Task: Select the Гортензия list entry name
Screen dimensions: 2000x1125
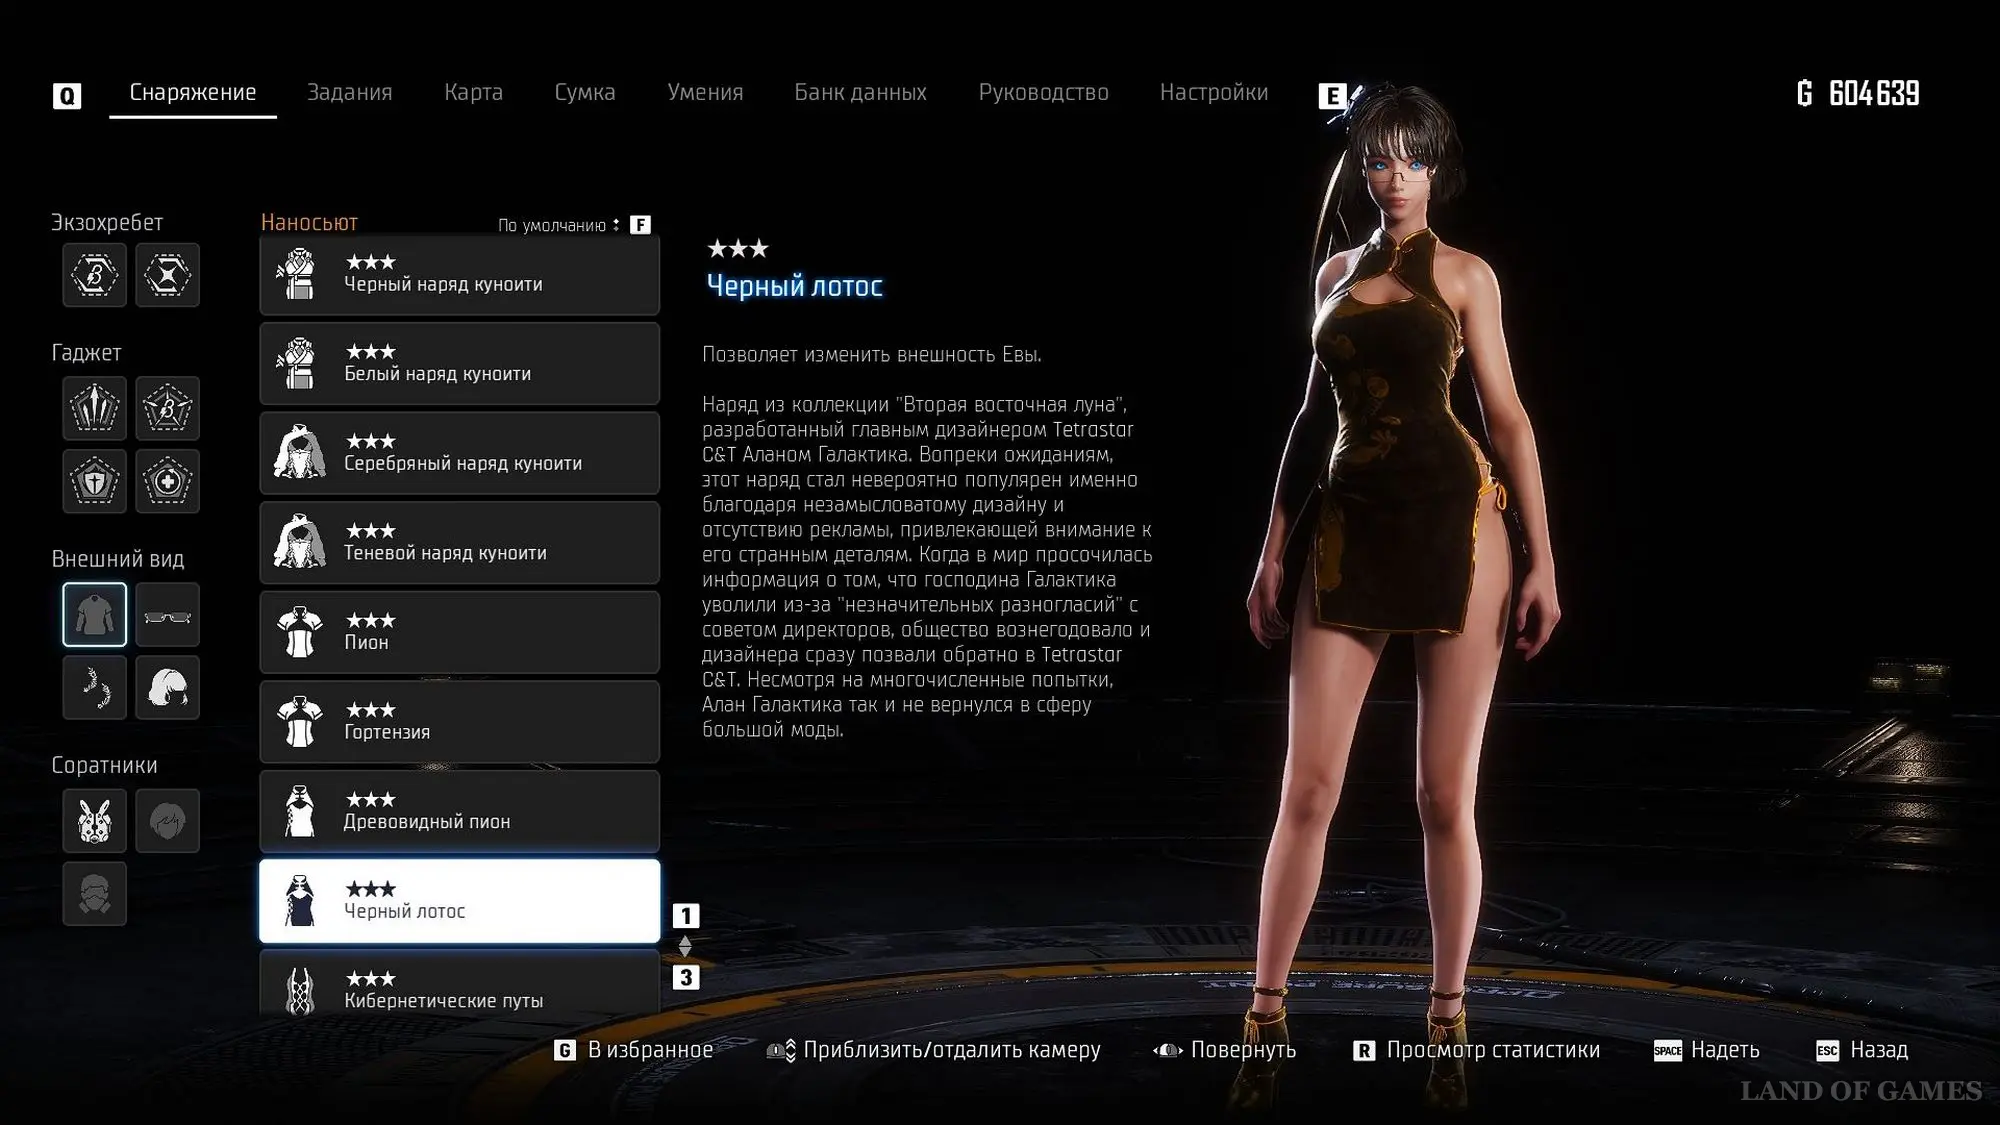Action: pos(387,732)
